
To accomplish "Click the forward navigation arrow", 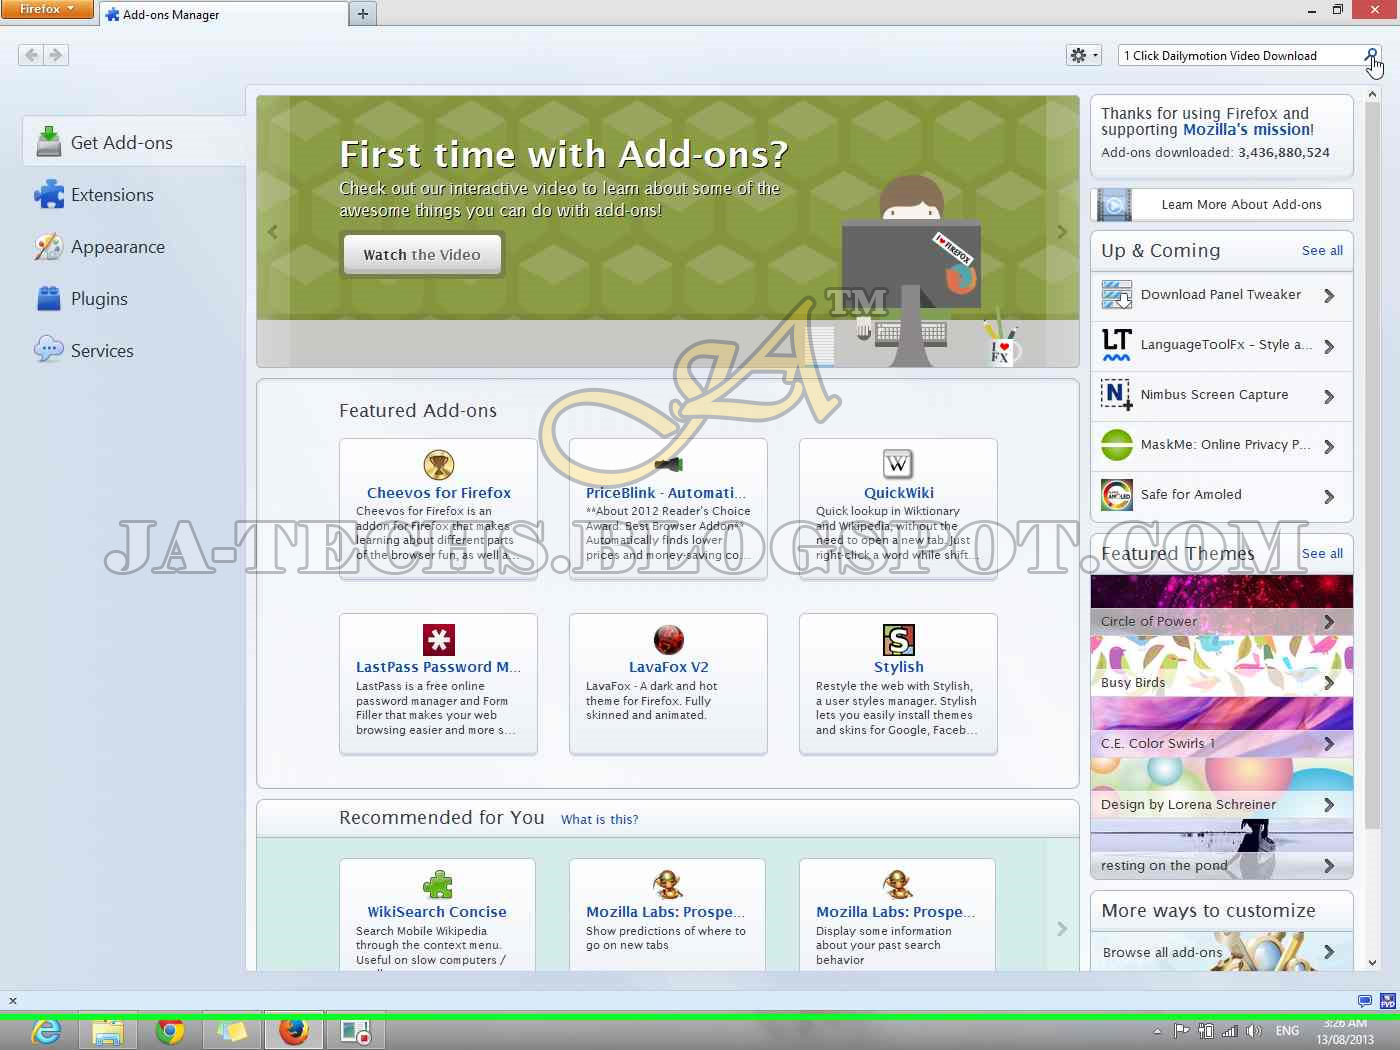I will pyautogui.click(x=56, y=55).
